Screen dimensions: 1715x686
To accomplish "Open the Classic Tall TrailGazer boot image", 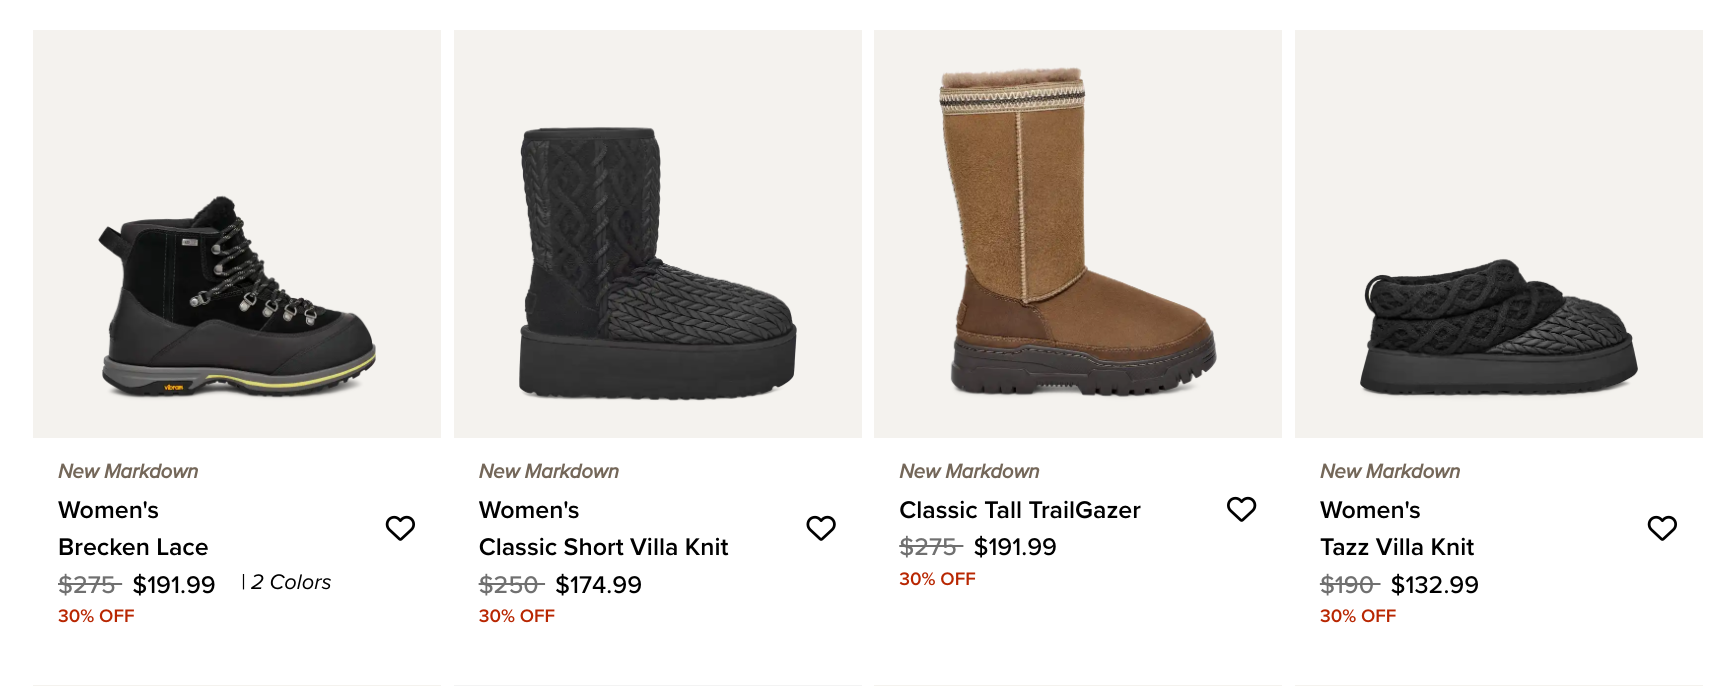I will [1078, 234].
